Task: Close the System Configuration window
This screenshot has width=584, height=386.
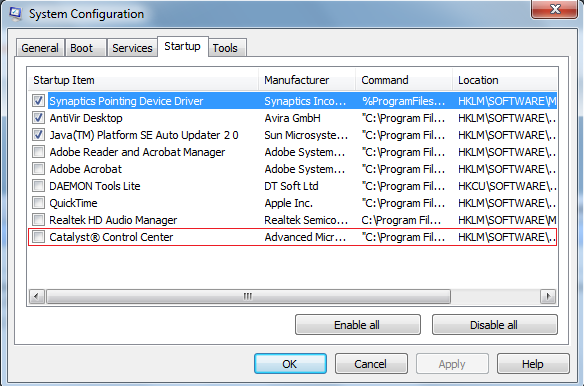Action: tap(555, 8)
